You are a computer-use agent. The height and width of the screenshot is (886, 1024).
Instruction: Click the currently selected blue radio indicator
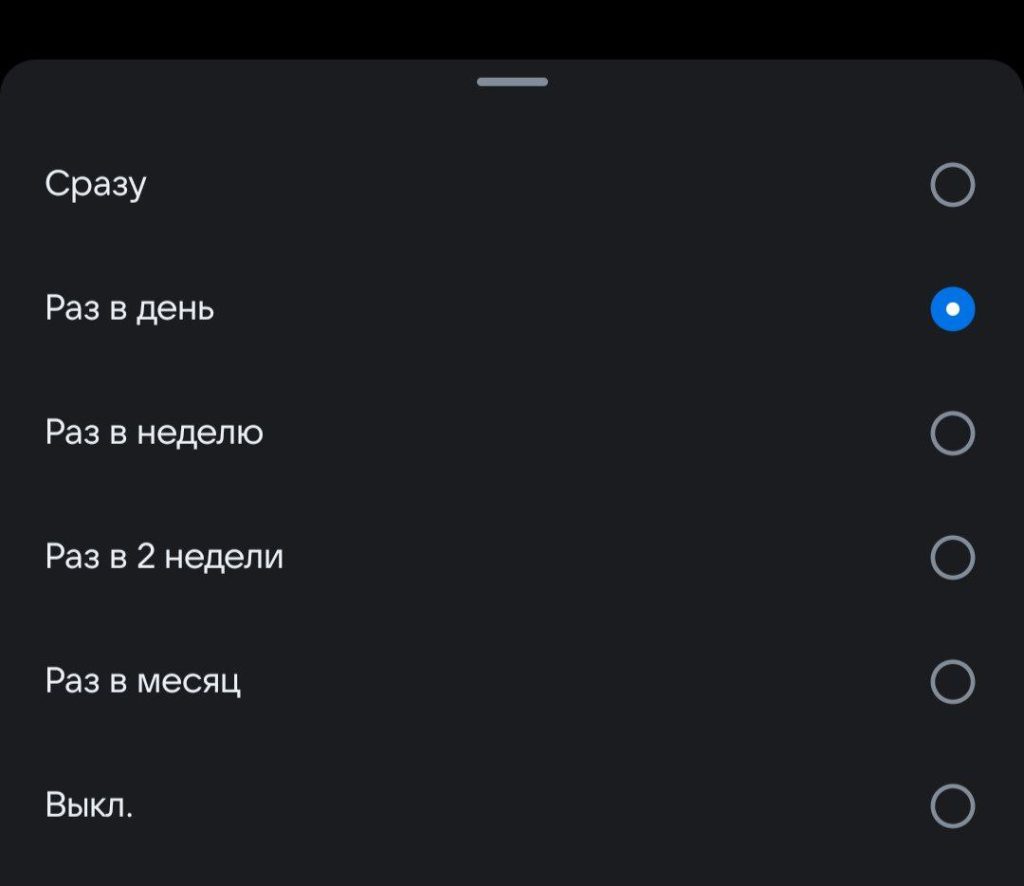pyautogui.click(x=951, y=309)
